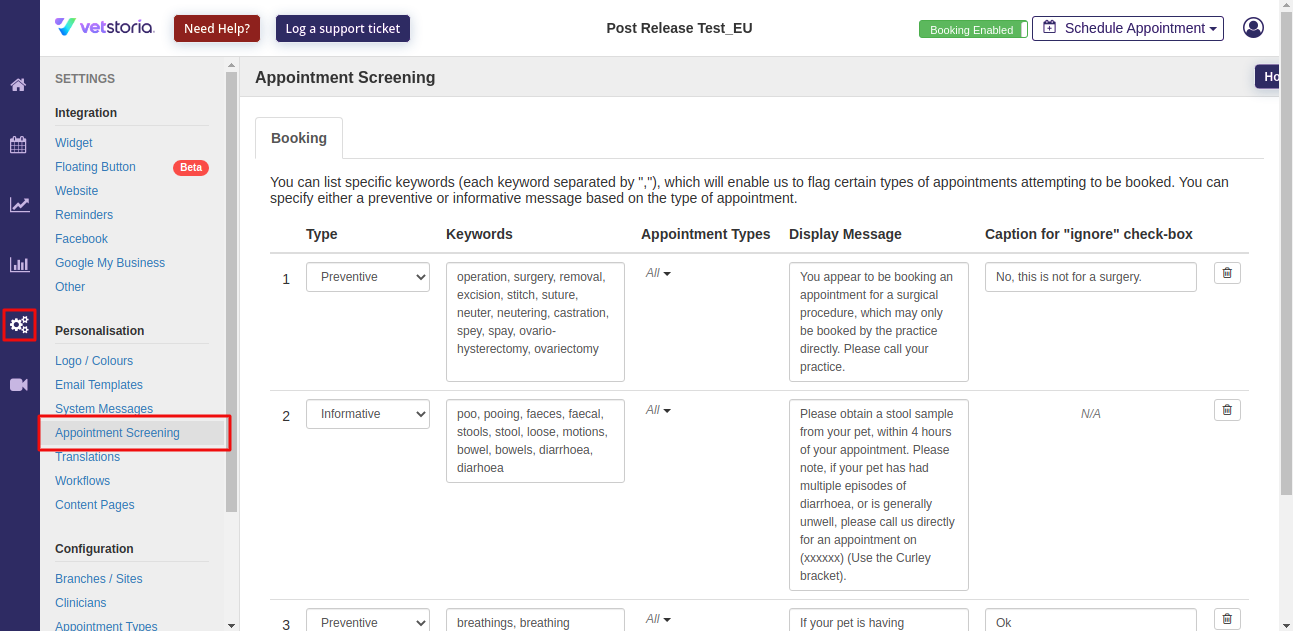1293x631 pixels.
Task: Open the video camera icon
Action: [x=19, y=385]
